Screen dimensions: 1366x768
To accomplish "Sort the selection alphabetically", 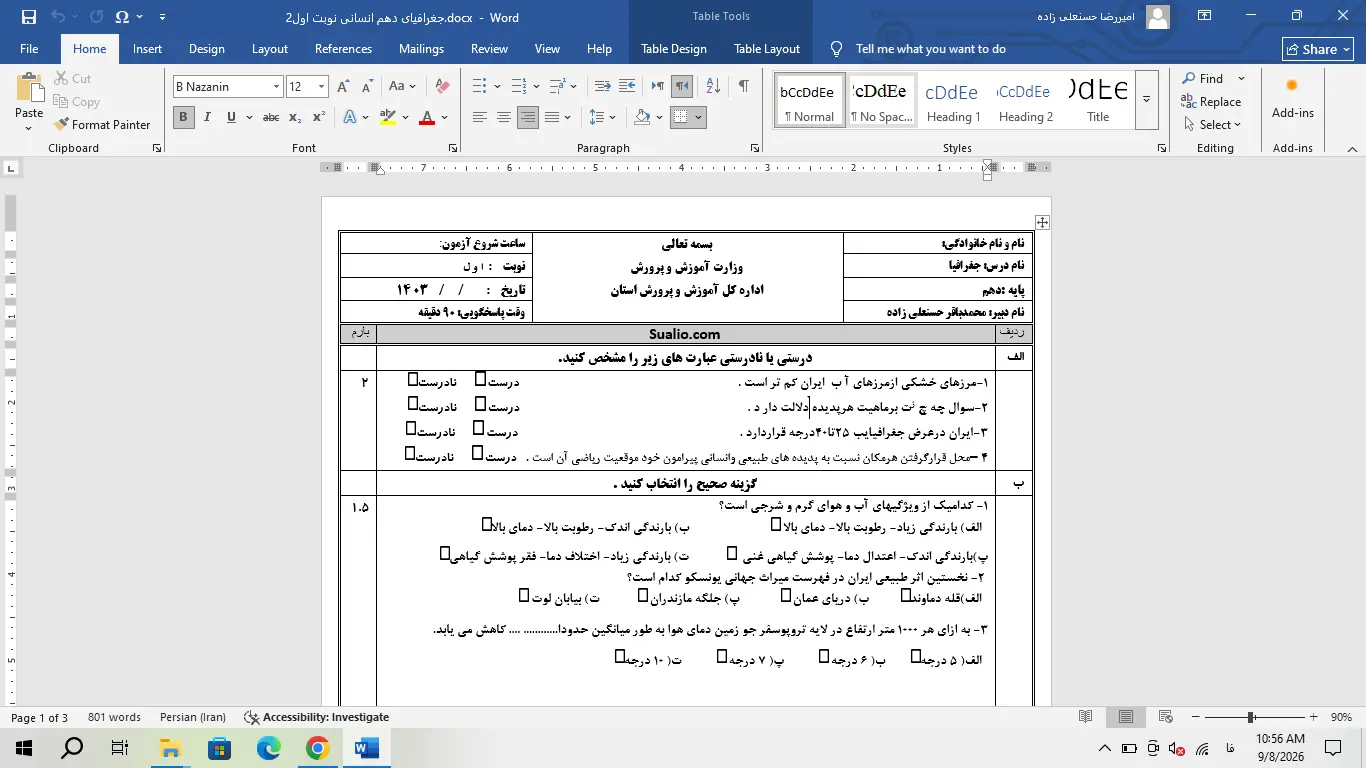I will click(x=713, y=87).
